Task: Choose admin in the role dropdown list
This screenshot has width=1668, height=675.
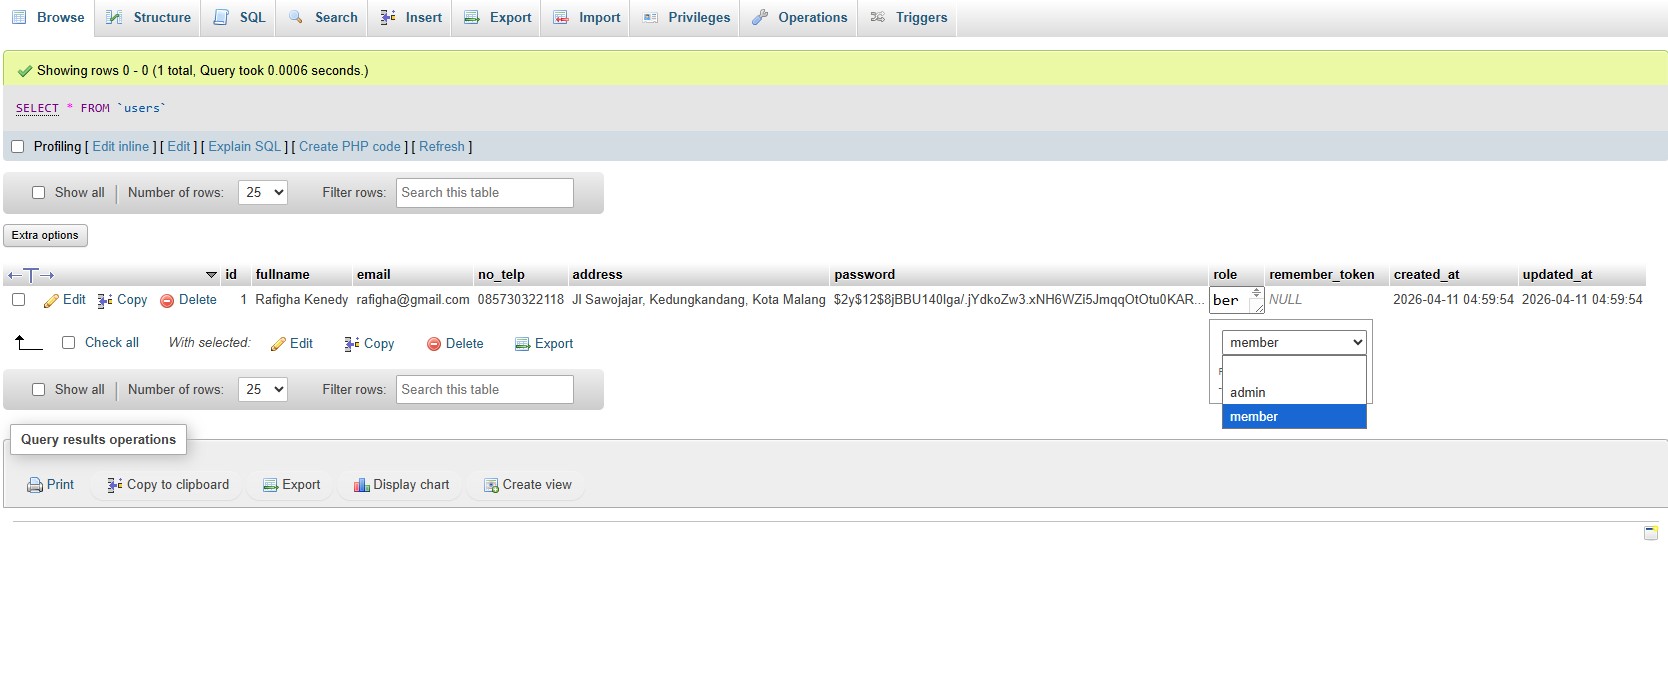Action: pyautogui.click(x=1248, y=393)
